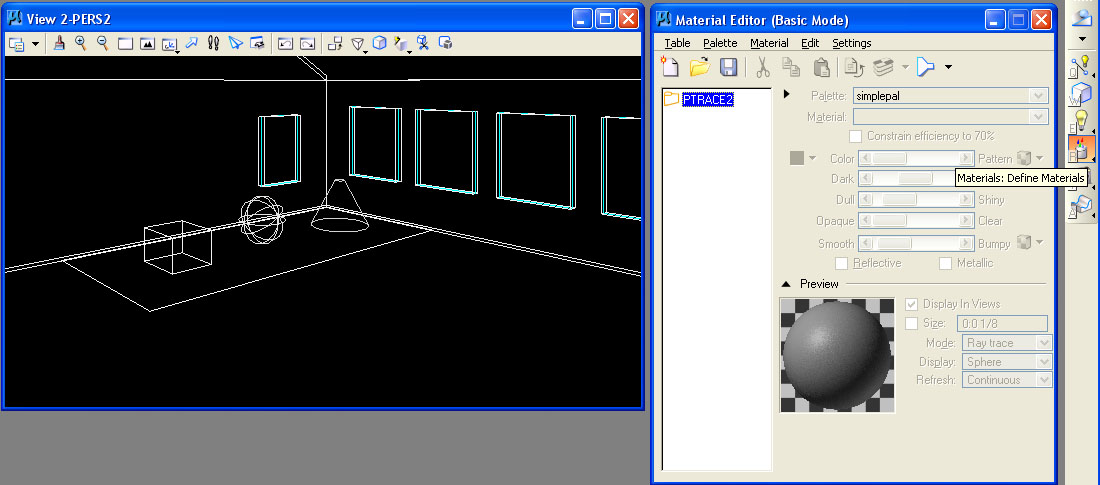Image resolution: width=1100 pixels, height=485 pixels.
Task: Click the Fit View mountain icon
Action: [x=147, y=44]
